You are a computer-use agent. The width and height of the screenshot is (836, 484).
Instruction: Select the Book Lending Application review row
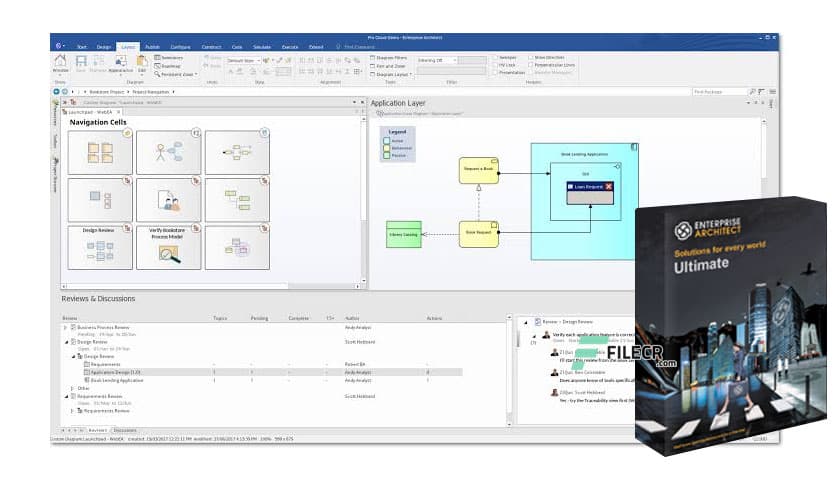pos(263,380)
